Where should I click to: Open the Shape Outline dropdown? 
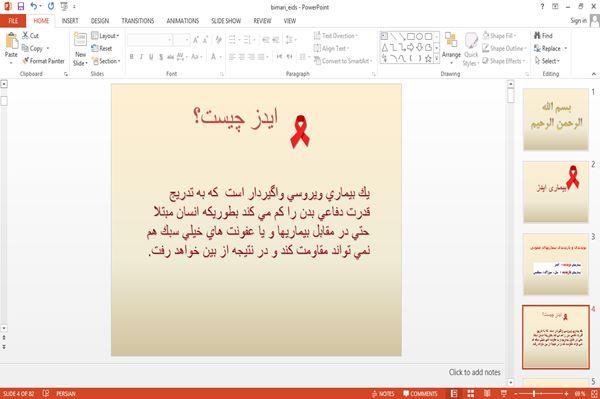(x=504, y=48)
